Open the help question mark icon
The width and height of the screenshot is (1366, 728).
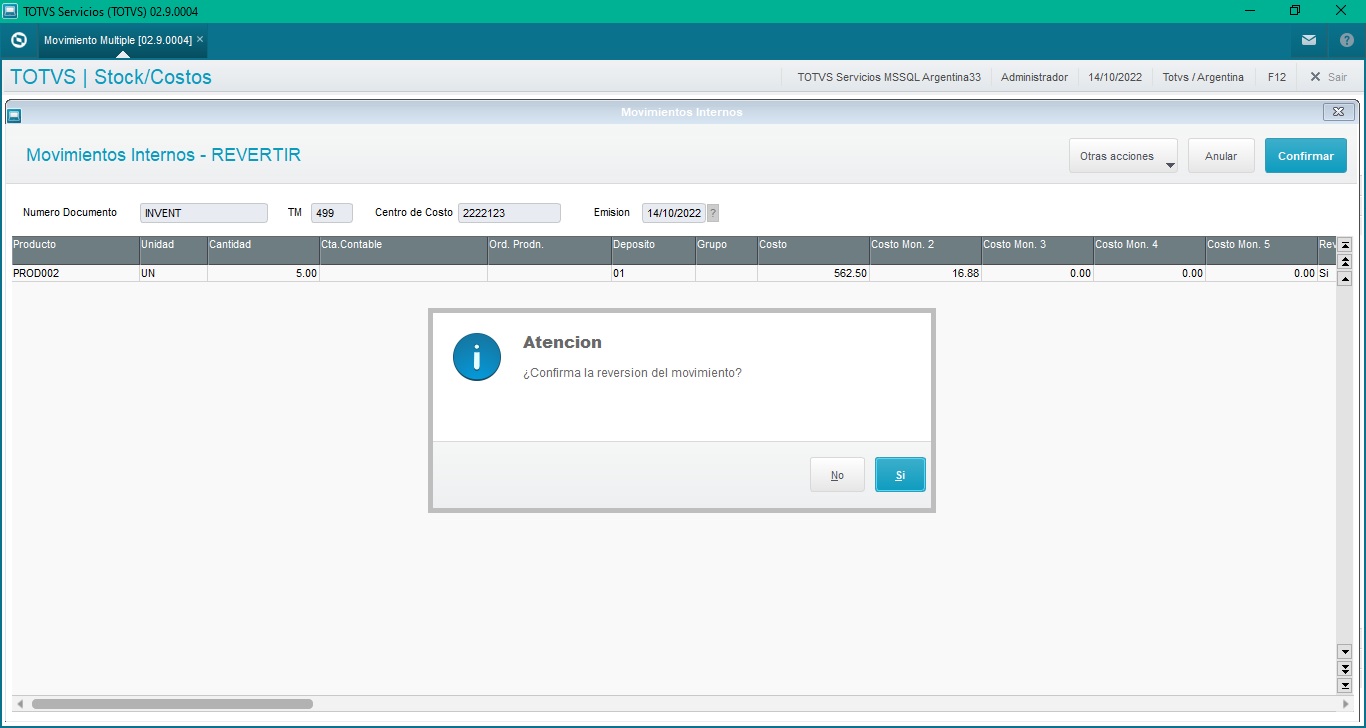tap(1346, 40)
